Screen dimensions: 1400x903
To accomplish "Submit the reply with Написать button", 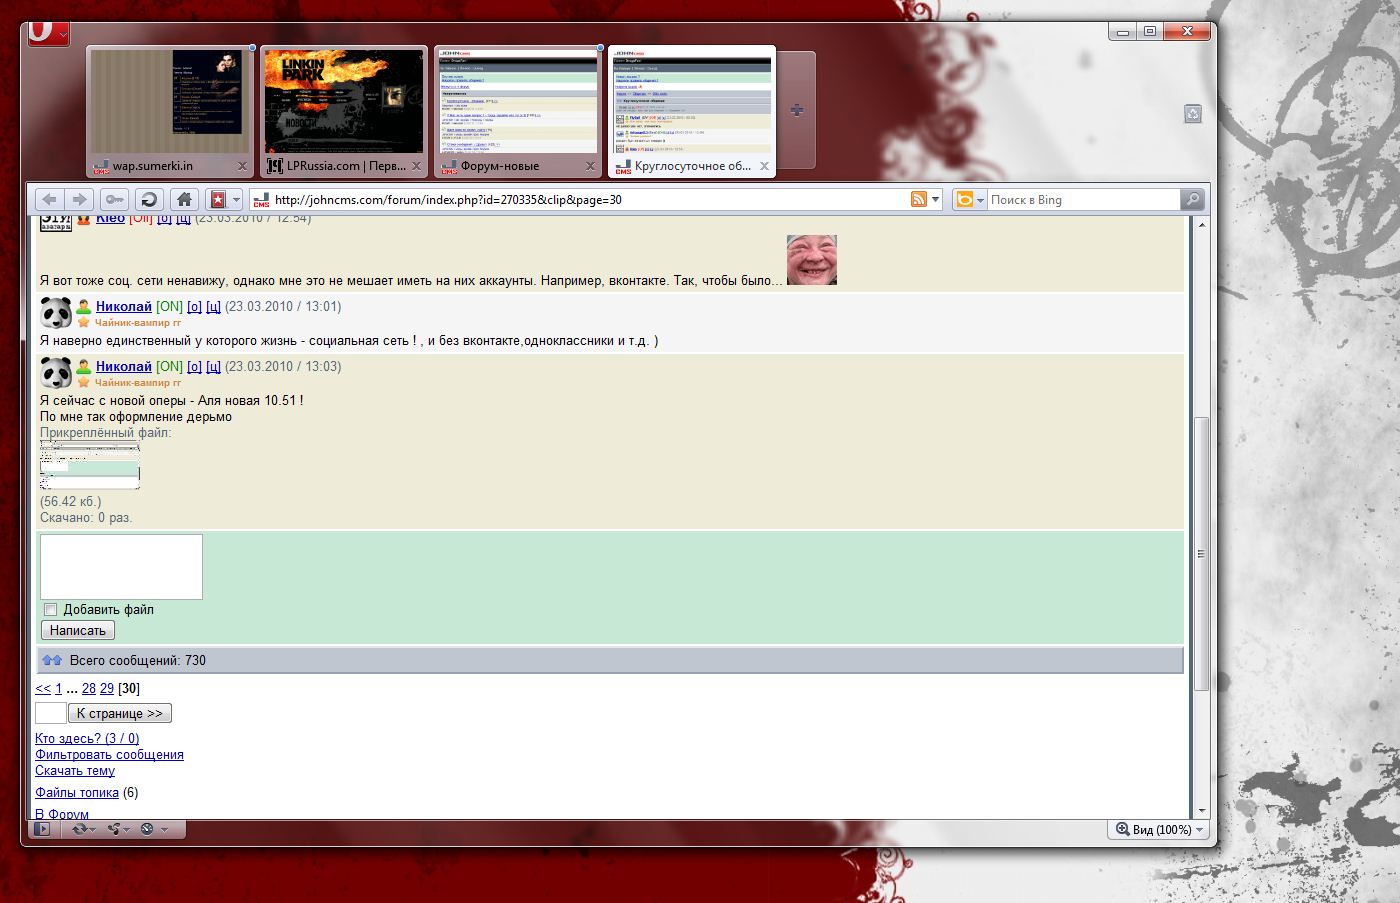I will click(x=78, y=630).
